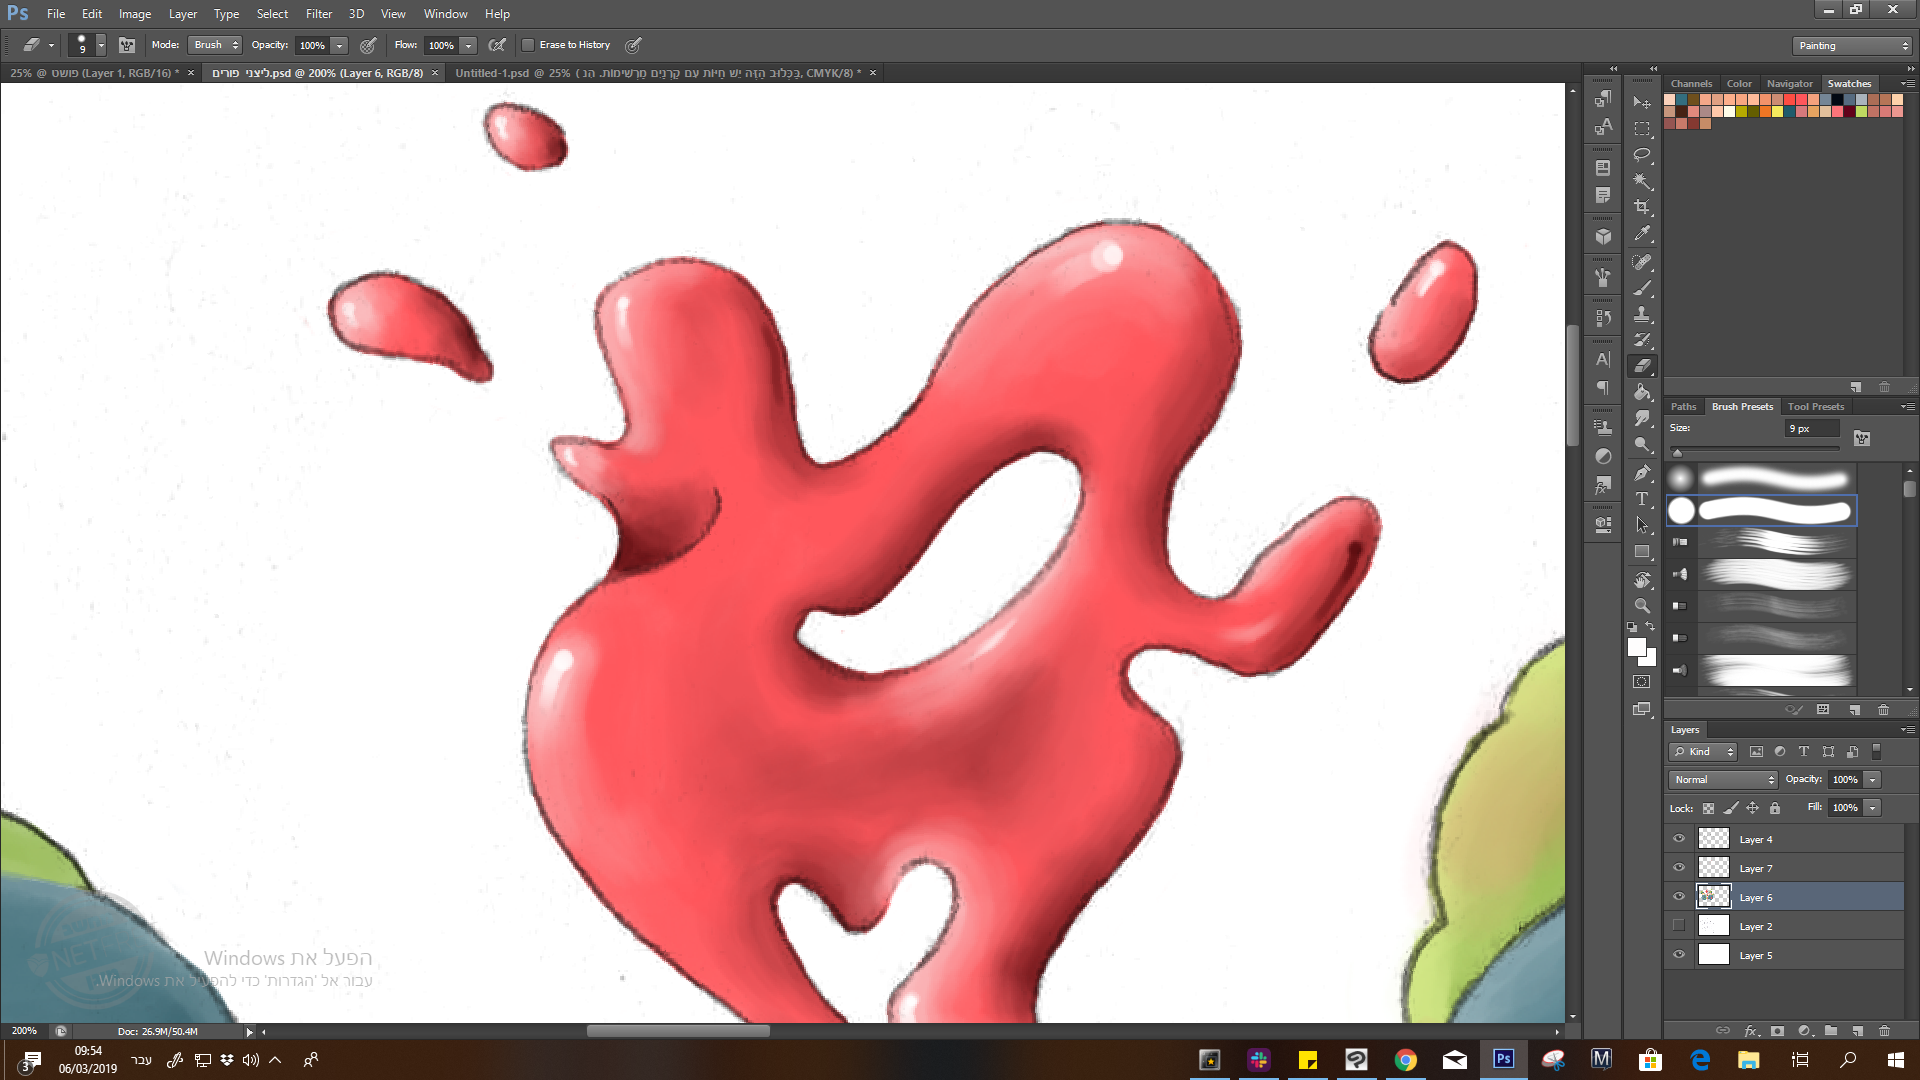Open the Normal blend mode dropdown
Viewport: 1920px width, 1080px height.
pyautogui.click(x=1722, y=779)
